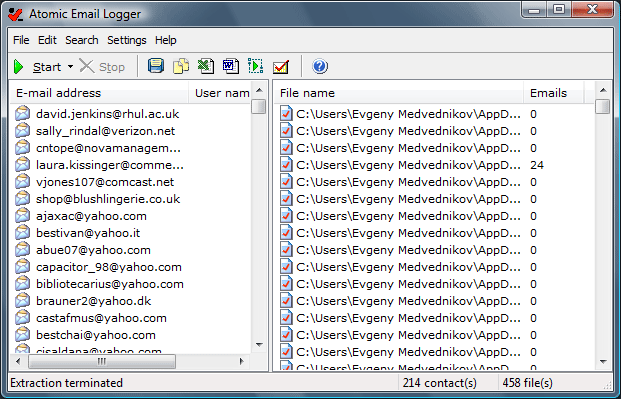The height and width of the screenshot is (399, 621).
Task: Select laura.kissinger@comme... email row
Action: click(131, 165)
